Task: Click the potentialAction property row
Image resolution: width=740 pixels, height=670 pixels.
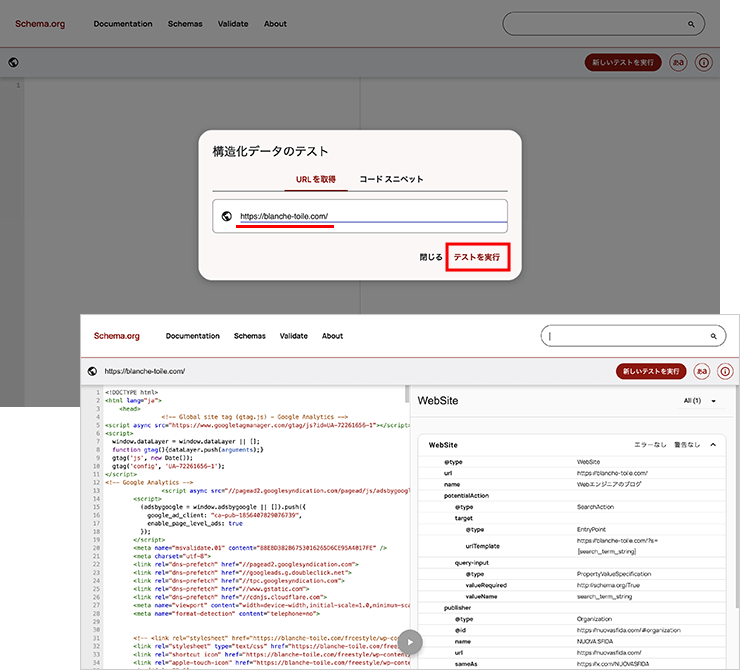Action: [x=572, y=495]
